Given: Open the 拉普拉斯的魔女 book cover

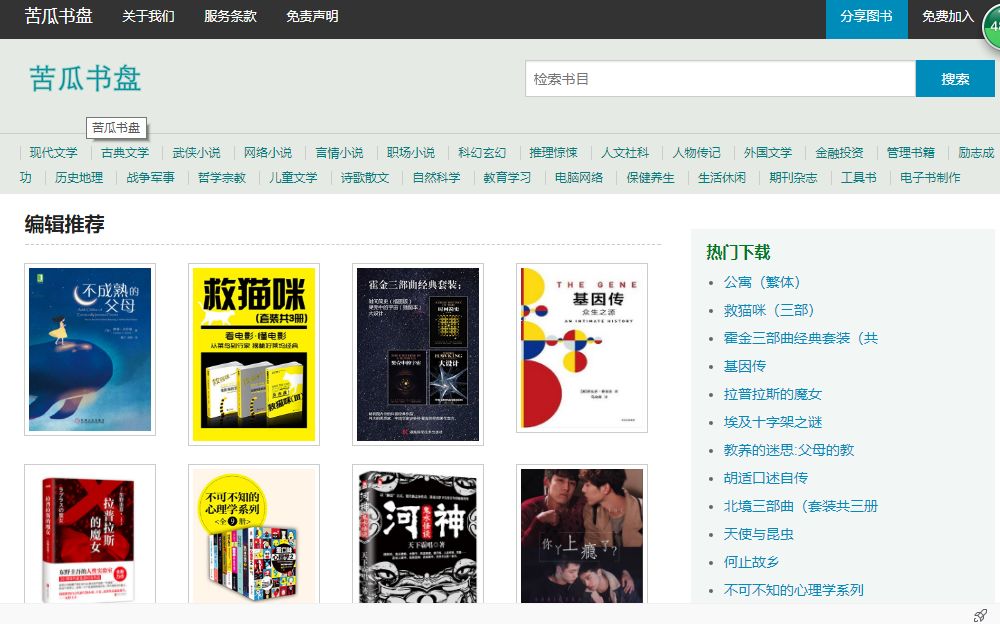Looking at the screenshot, I should click(x=90, y=535).
